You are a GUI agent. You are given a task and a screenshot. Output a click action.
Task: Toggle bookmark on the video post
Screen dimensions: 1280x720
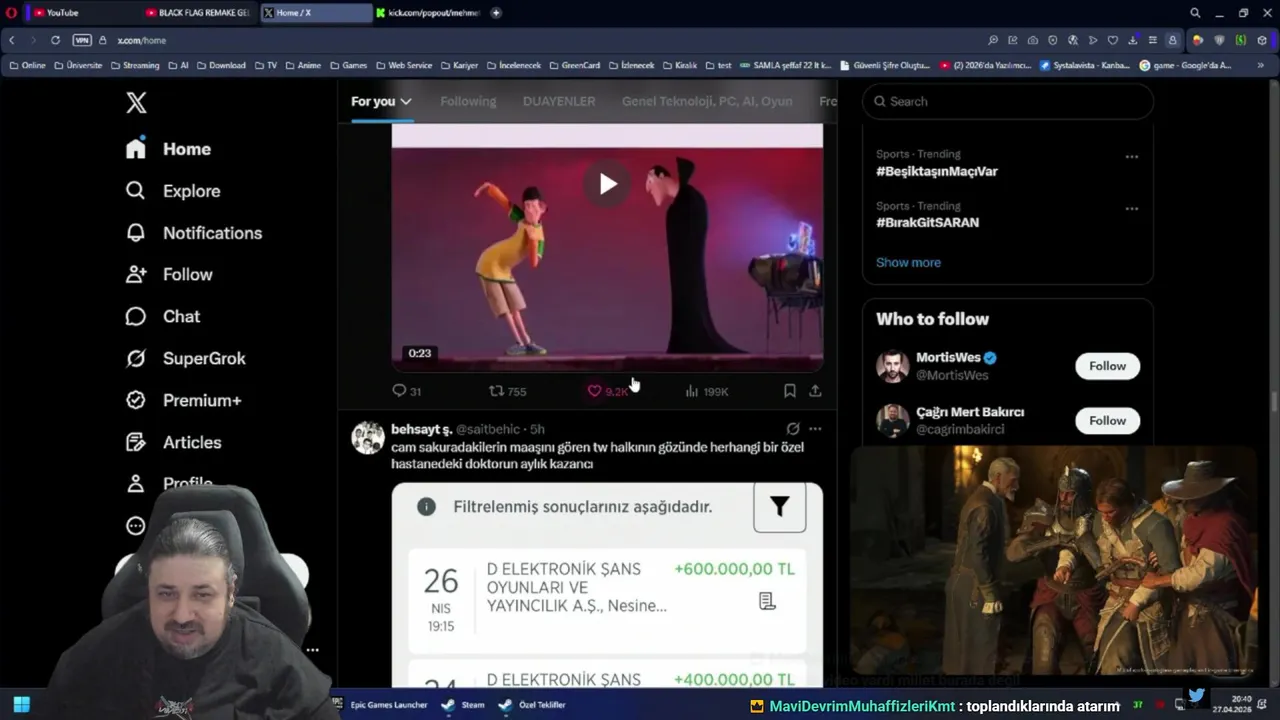[790, 391]
